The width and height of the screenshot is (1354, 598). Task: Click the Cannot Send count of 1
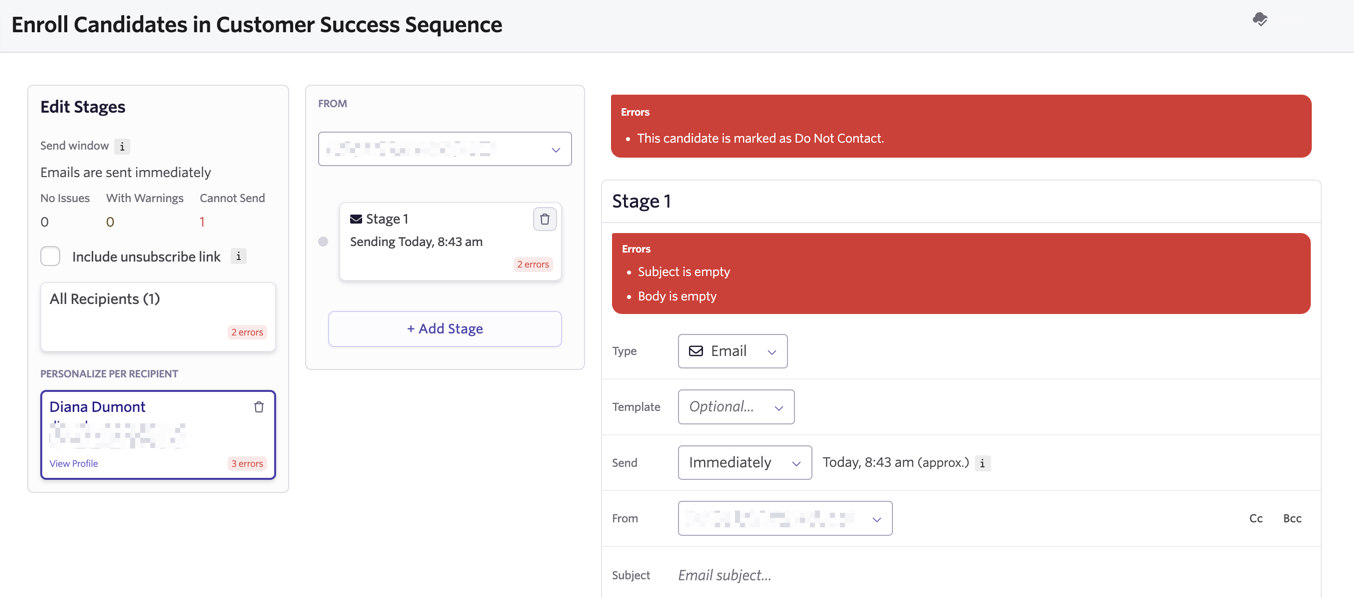pos(202,222)
